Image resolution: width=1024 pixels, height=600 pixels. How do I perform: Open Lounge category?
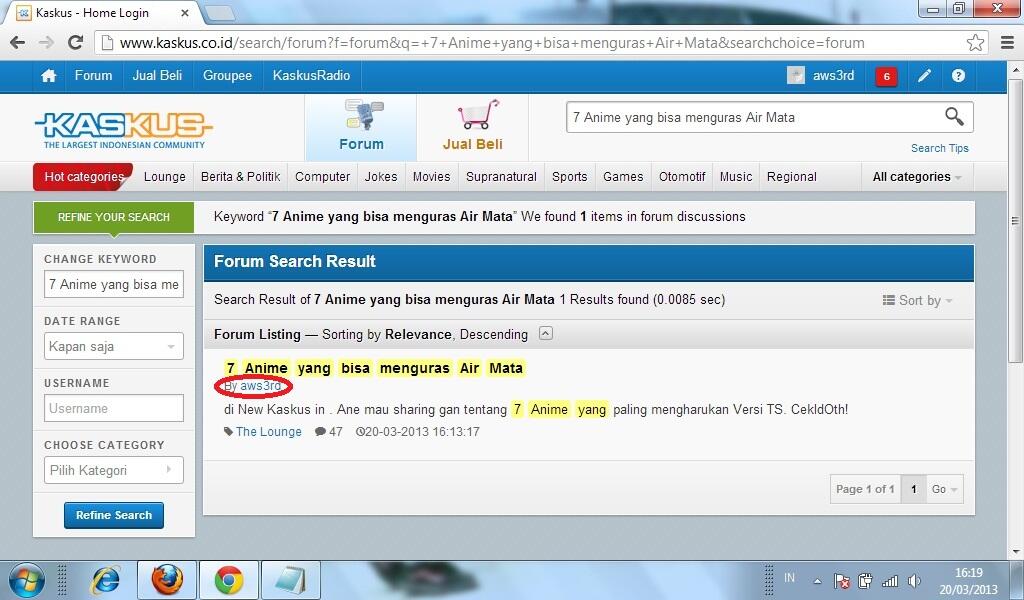165,177
